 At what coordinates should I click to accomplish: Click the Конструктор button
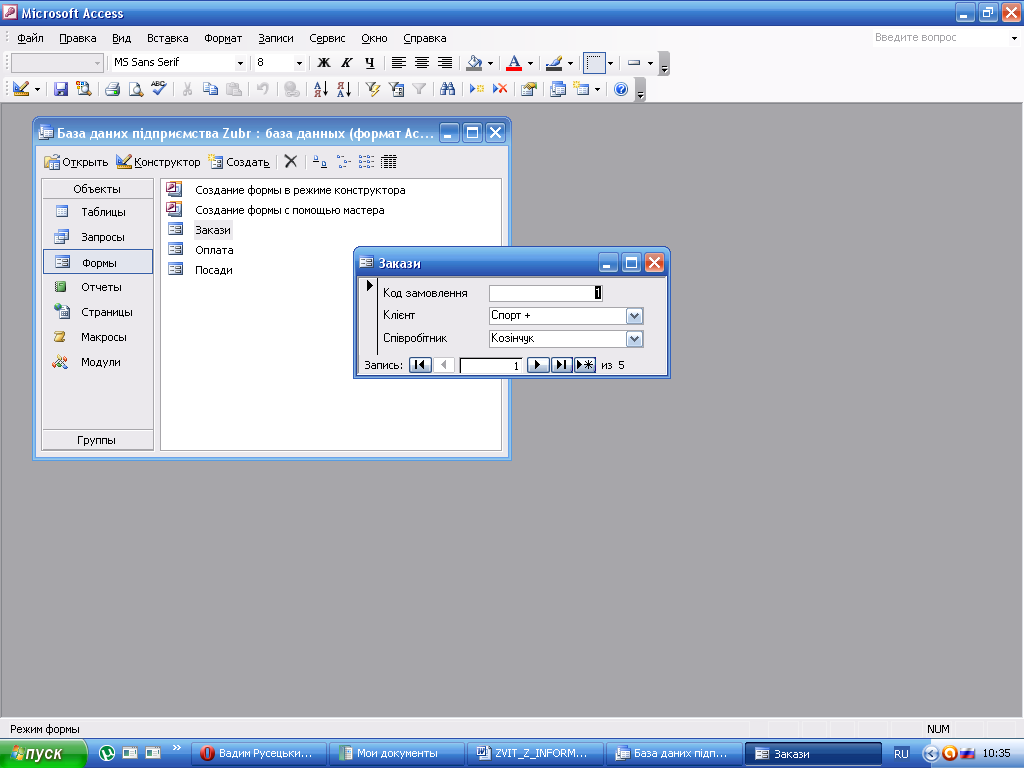tap(158, 162)
